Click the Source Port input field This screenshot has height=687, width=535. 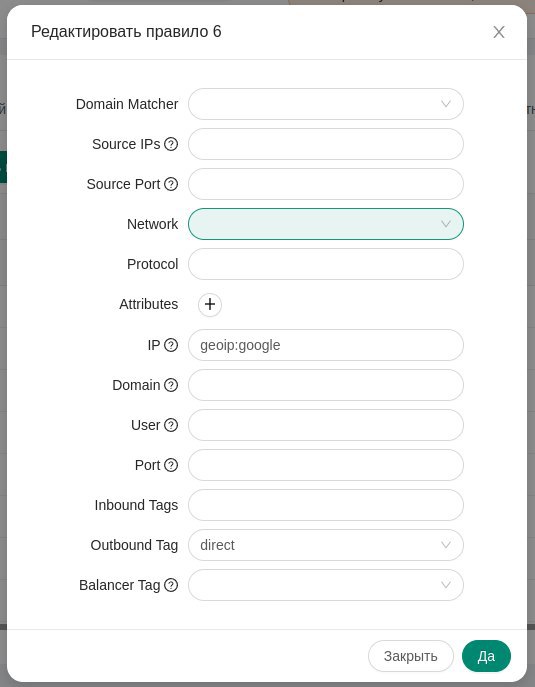pos(326,184)
